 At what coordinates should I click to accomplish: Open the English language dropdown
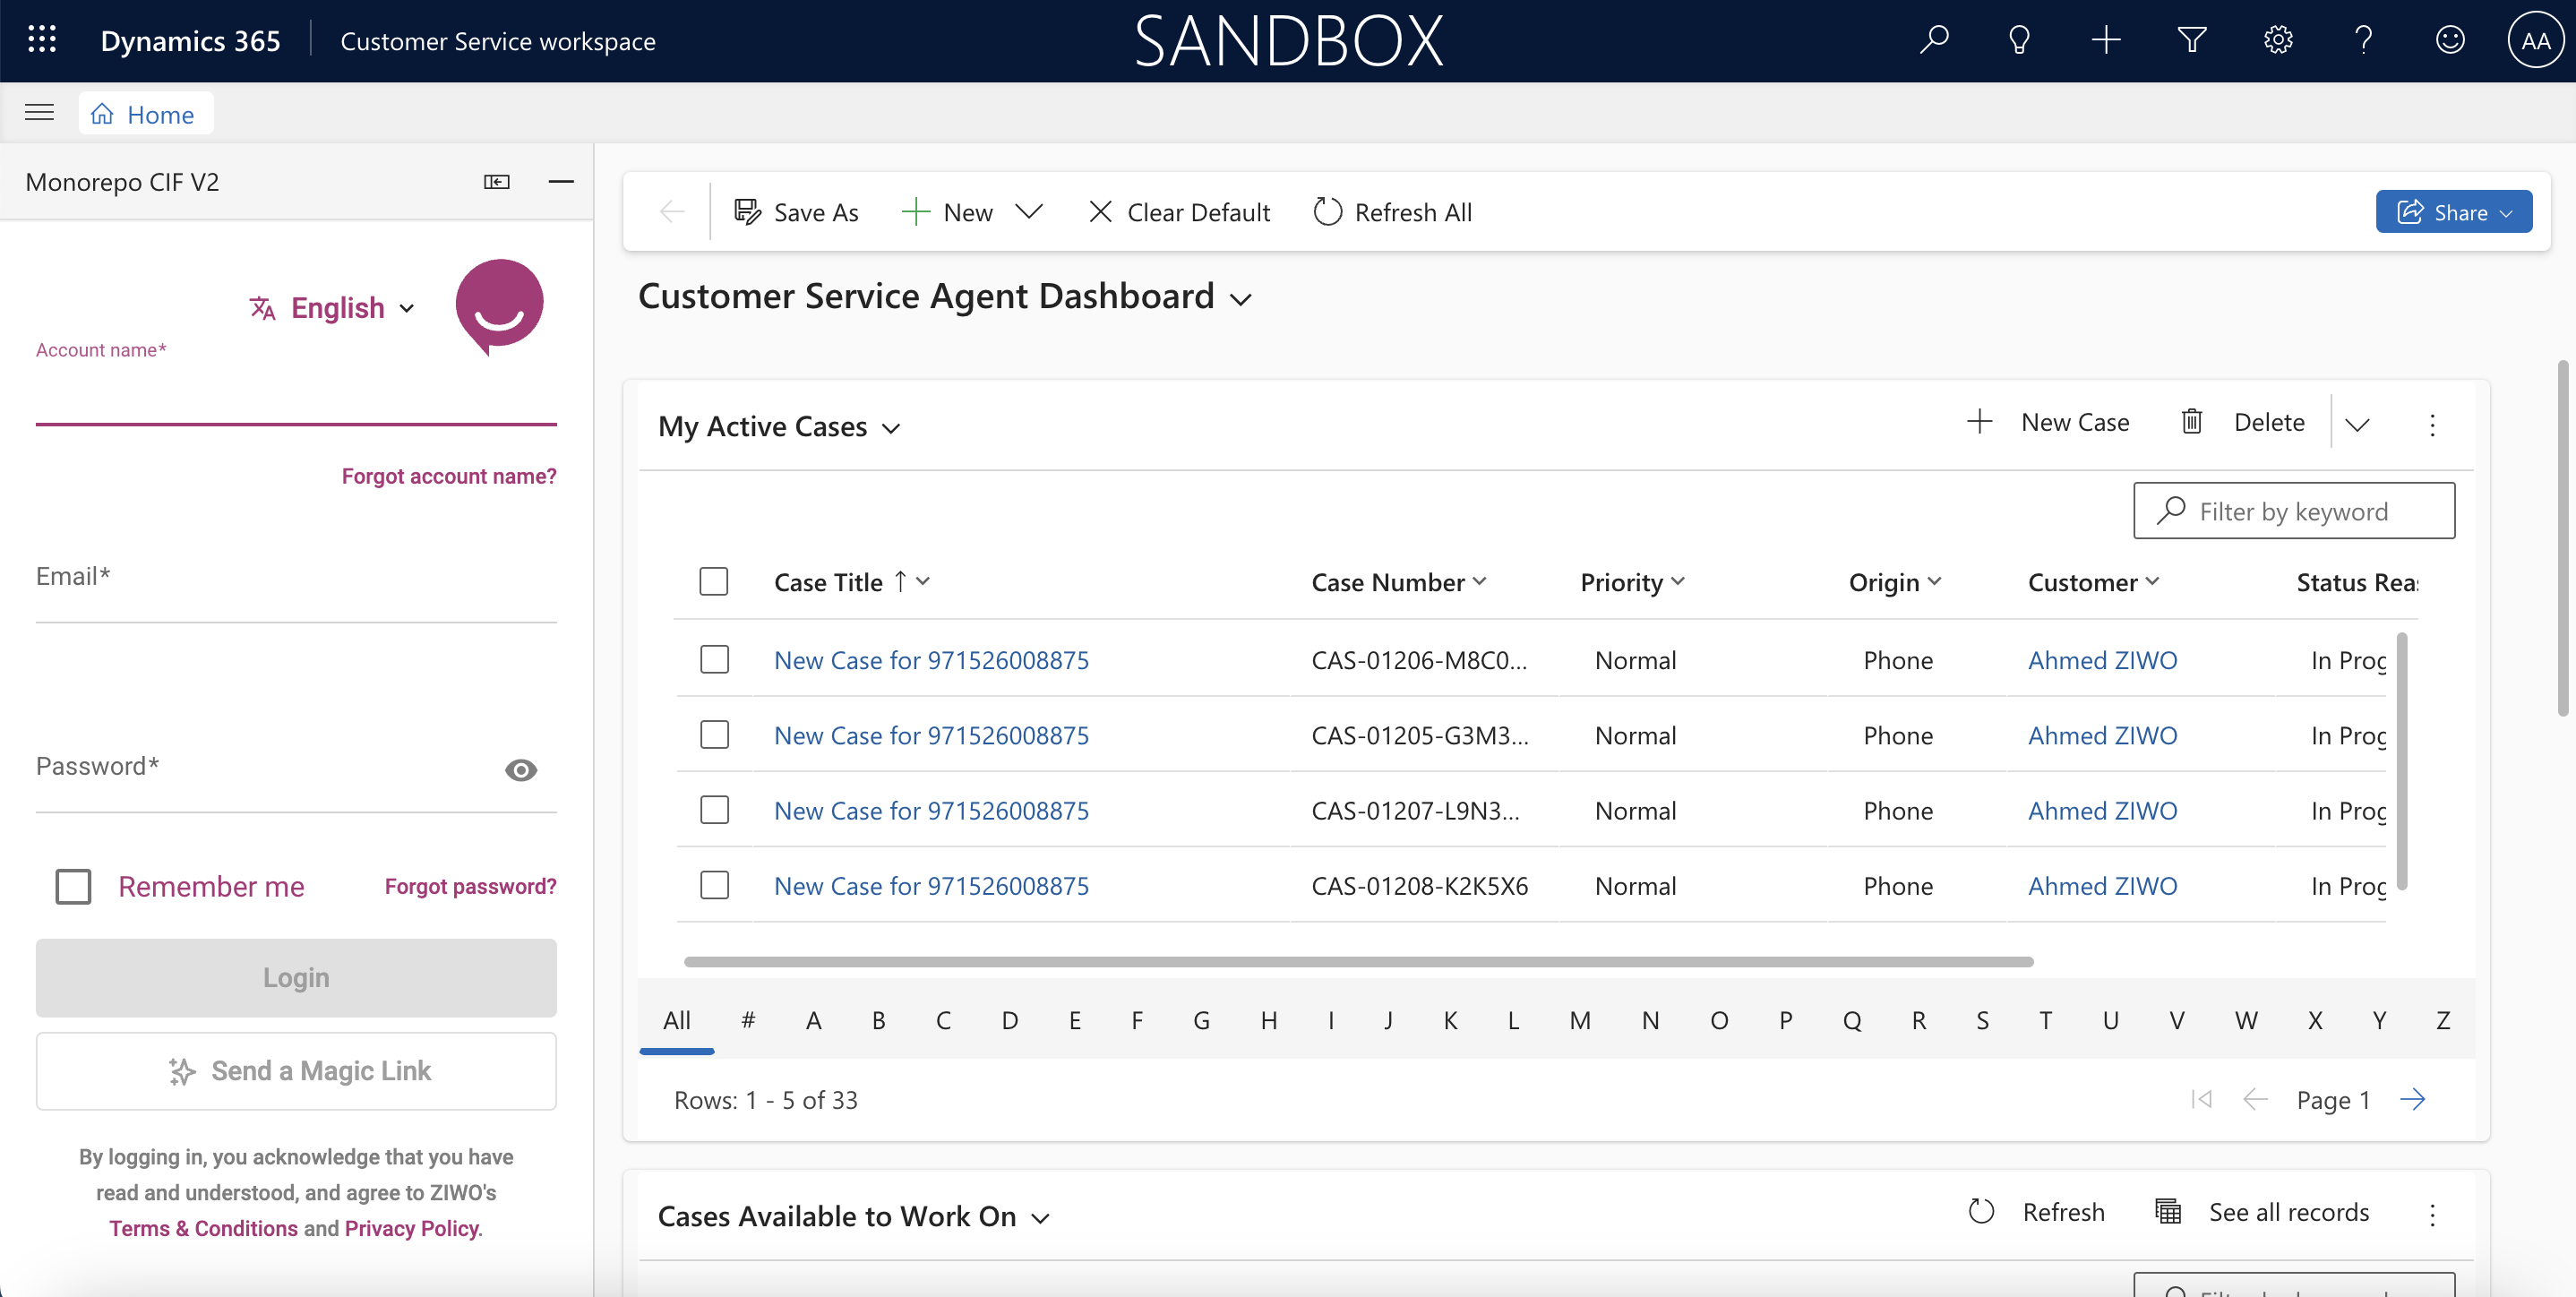332,308
